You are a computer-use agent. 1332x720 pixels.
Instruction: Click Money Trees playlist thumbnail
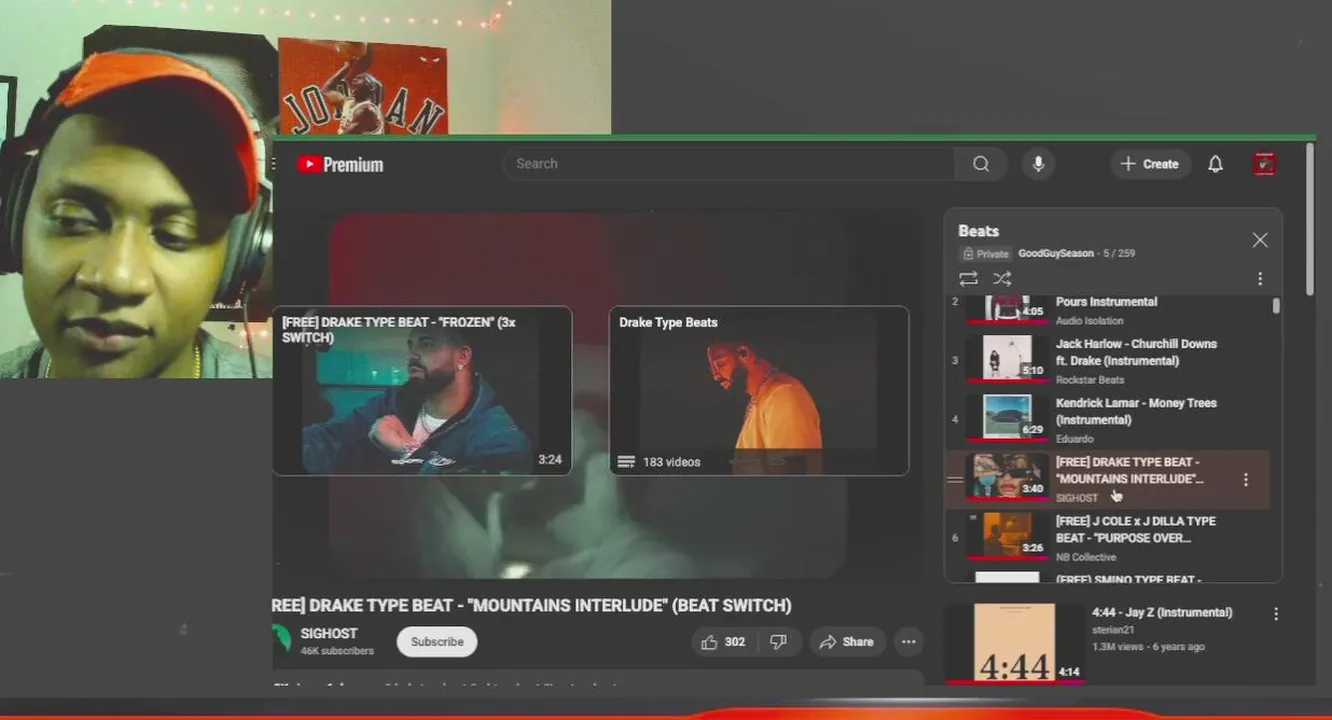click(1007, 417)
